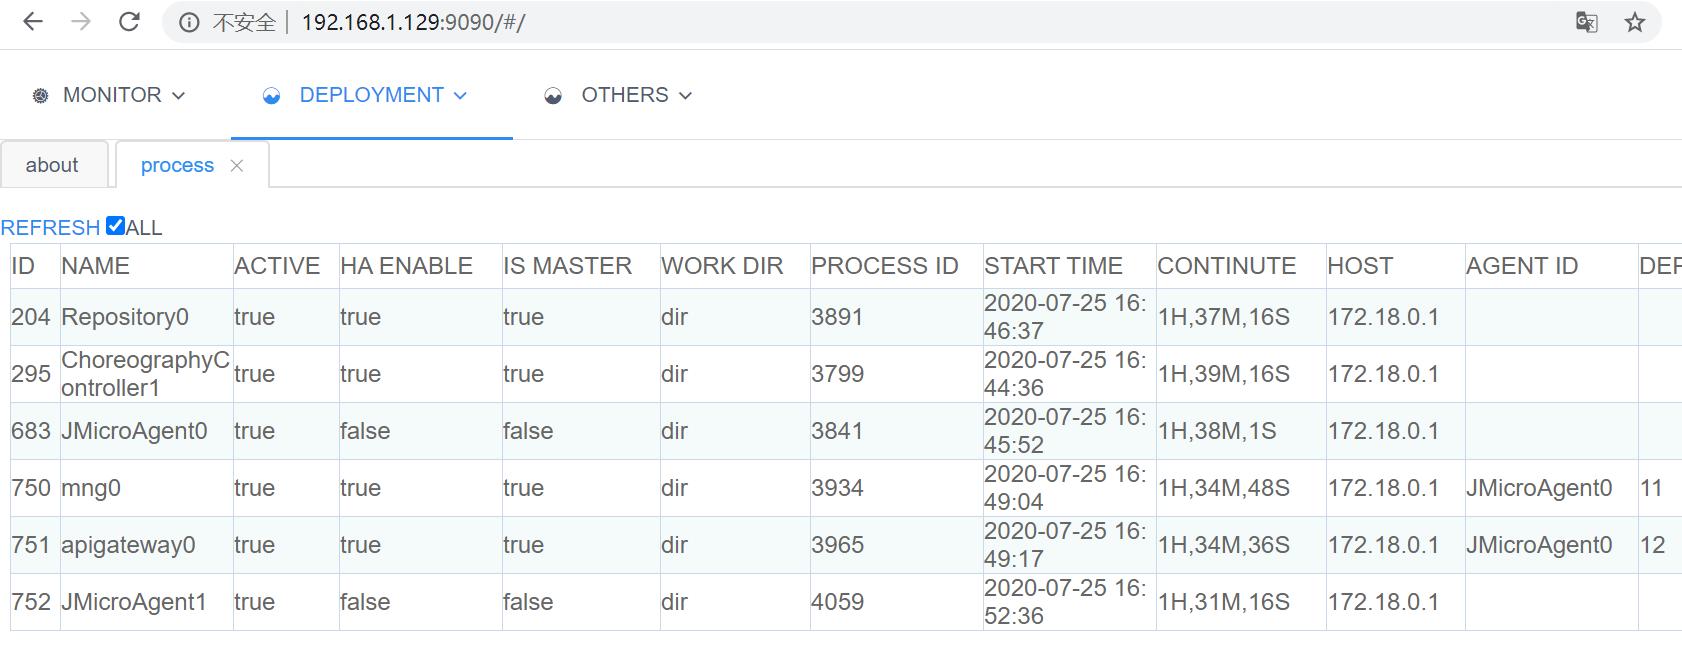This screenshot has height=648, width=1682.
Task: Open the translate page icon
Action: 1586,22
